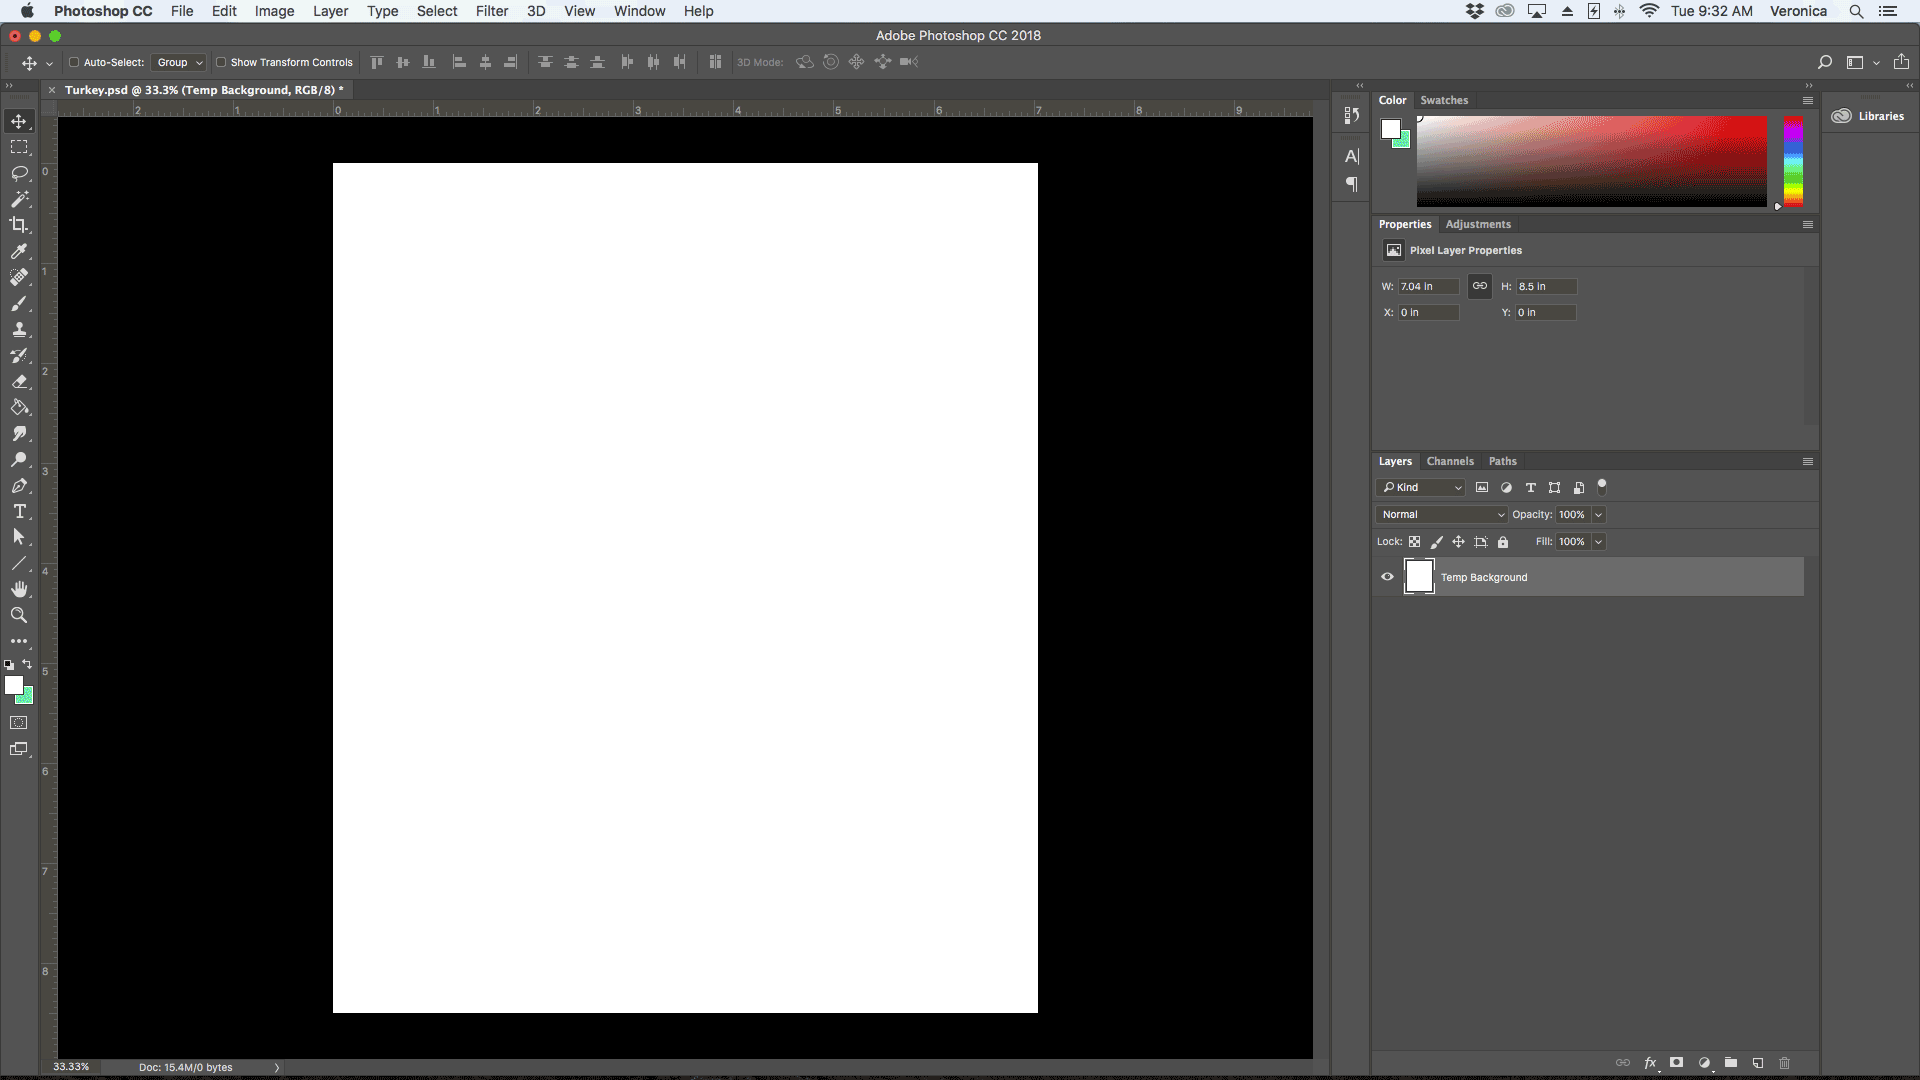1920x1080 pixels.
Task: Switch to the Channels tab
Action: [x=1451, y=460]
